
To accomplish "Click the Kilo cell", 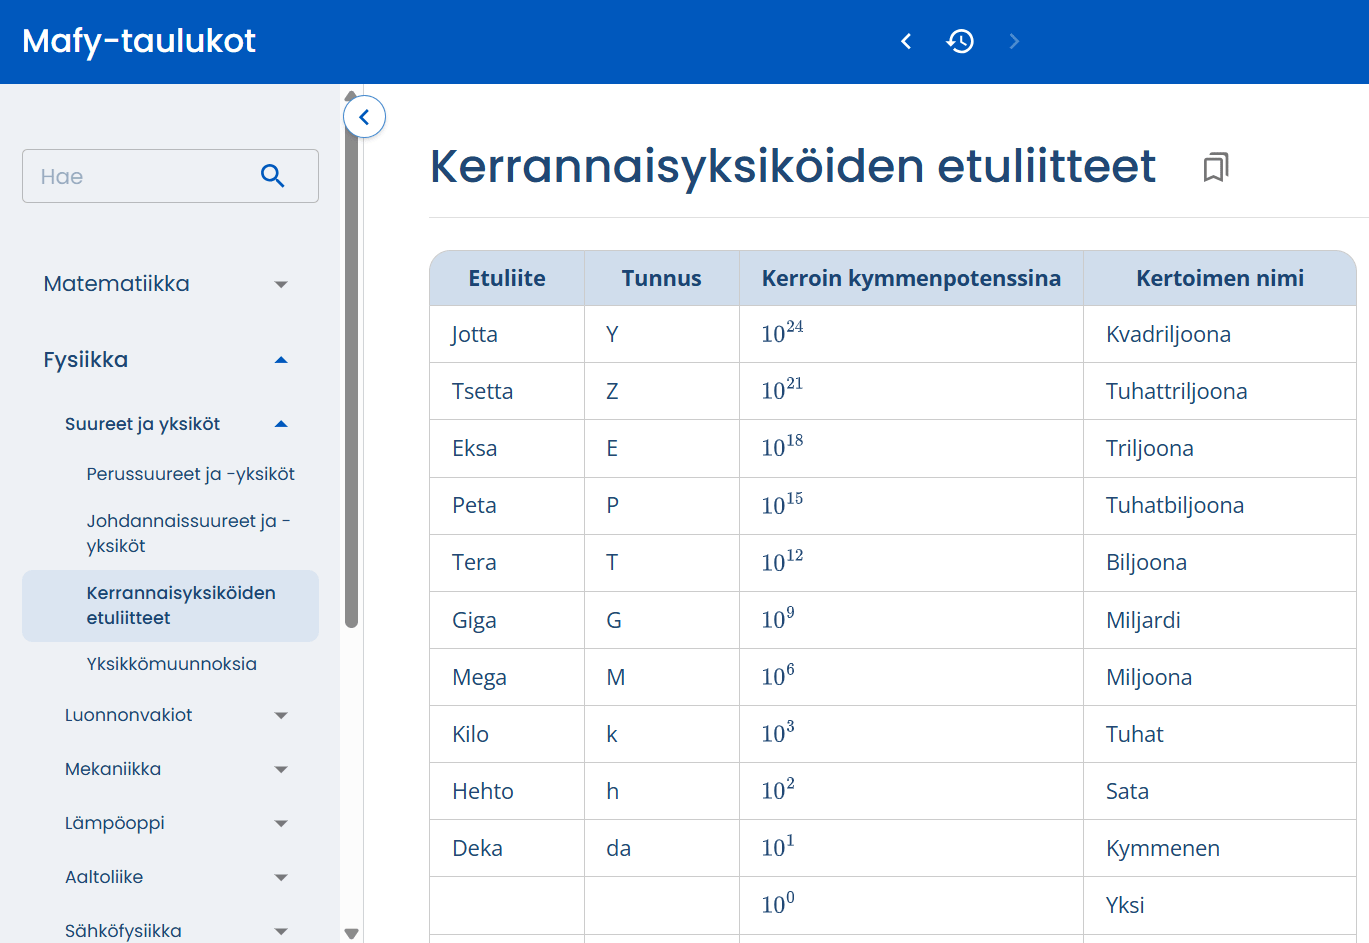I will point(507,734).
